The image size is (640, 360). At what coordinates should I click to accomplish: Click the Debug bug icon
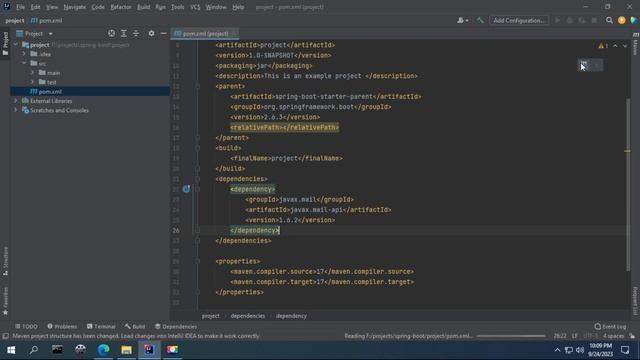click(570, 20)
